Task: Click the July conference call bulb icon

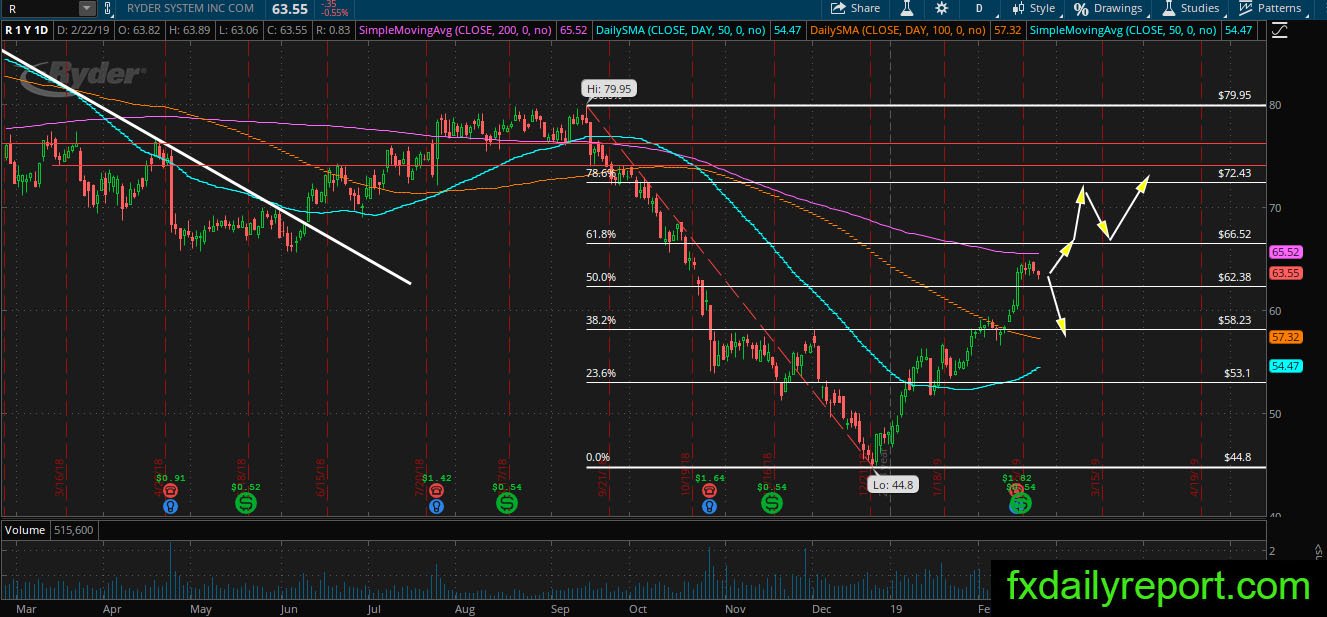Action: 435,507
